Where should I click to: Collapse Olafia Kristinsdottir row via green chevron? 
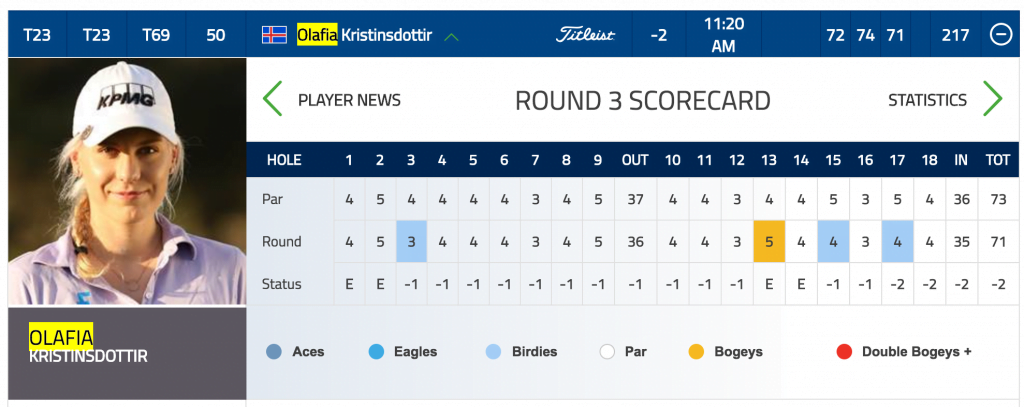tap(451, 37)
